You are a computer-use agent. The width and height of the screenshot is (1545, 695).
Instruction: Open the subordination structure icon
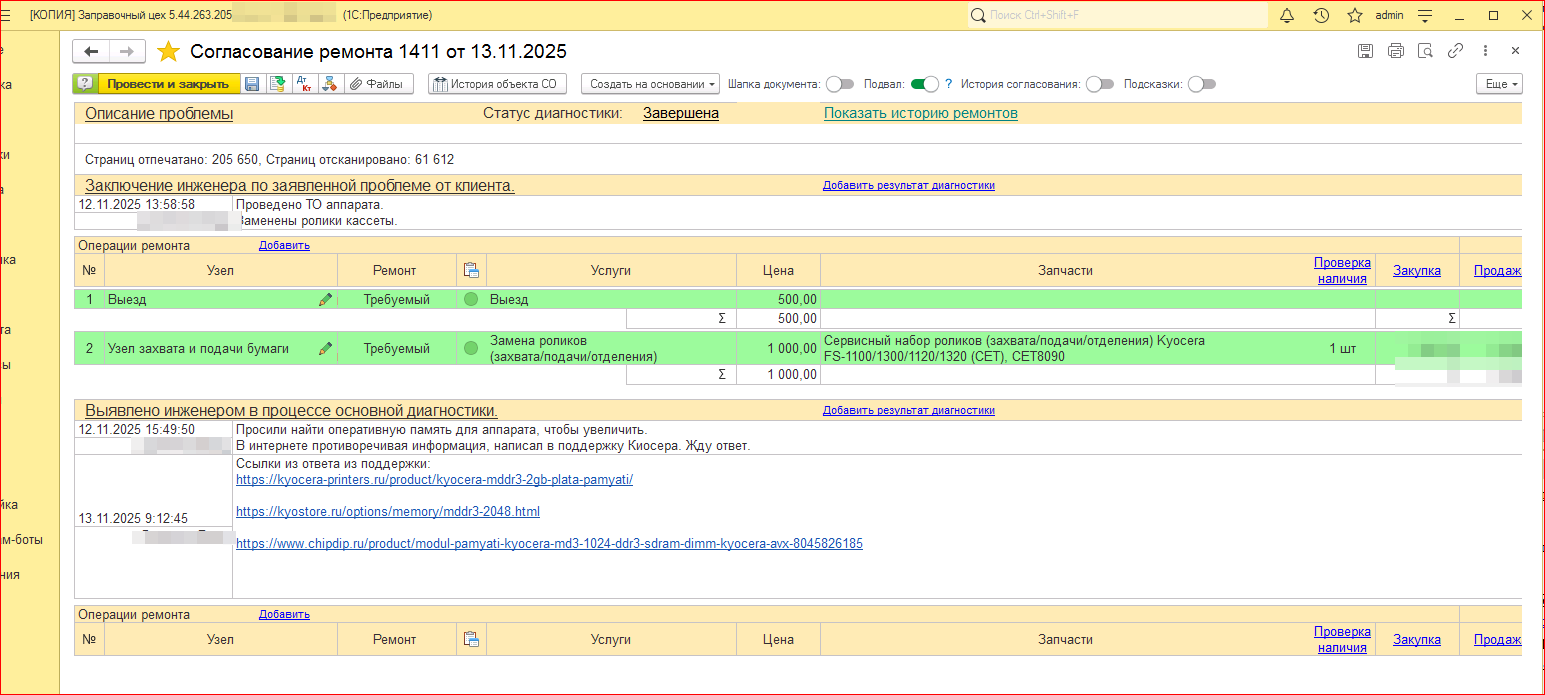click(x=328, y=84)
